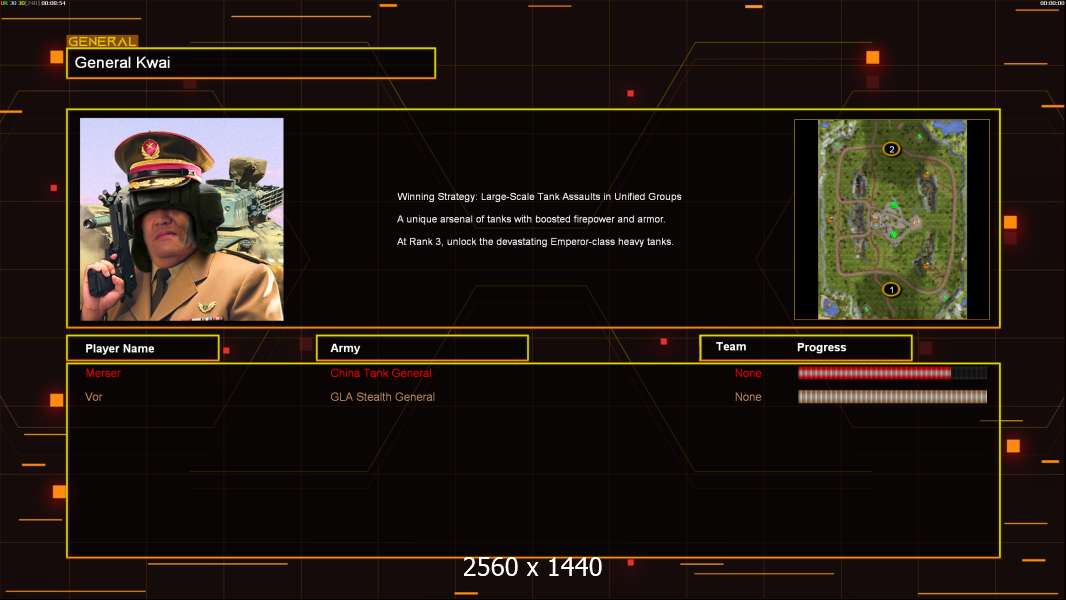Click start position marker 2 on minimap
The width and height of the screenshot is (1066, 600).
click(x=891, y=149)
